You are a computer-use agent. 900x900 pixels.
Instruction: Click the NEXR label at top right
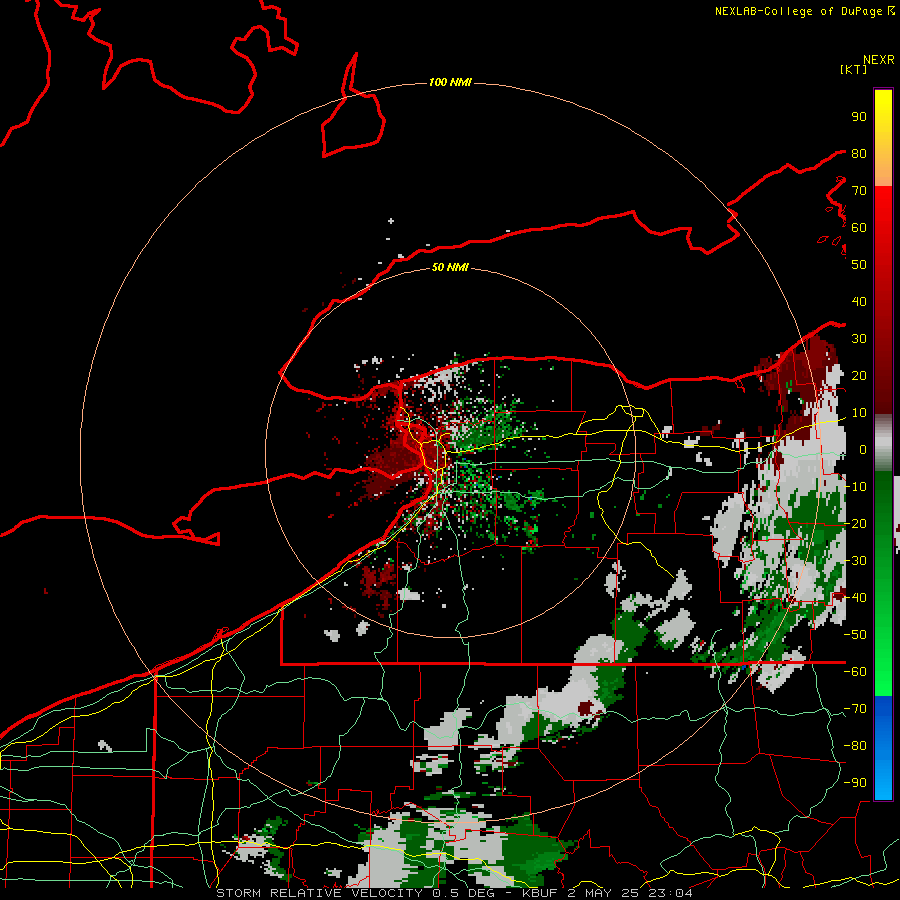click(x=879, y=60)
